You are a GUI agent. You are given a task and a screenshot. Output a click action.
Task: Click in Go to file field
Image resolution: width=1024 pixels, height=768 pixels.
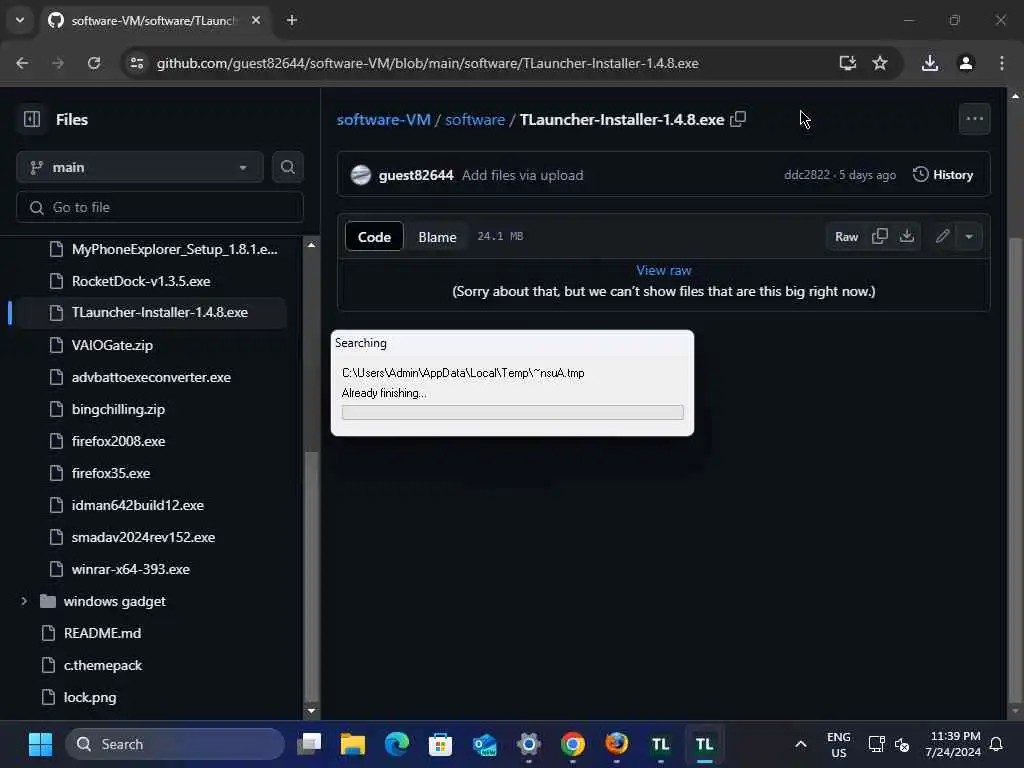point(160,207)
